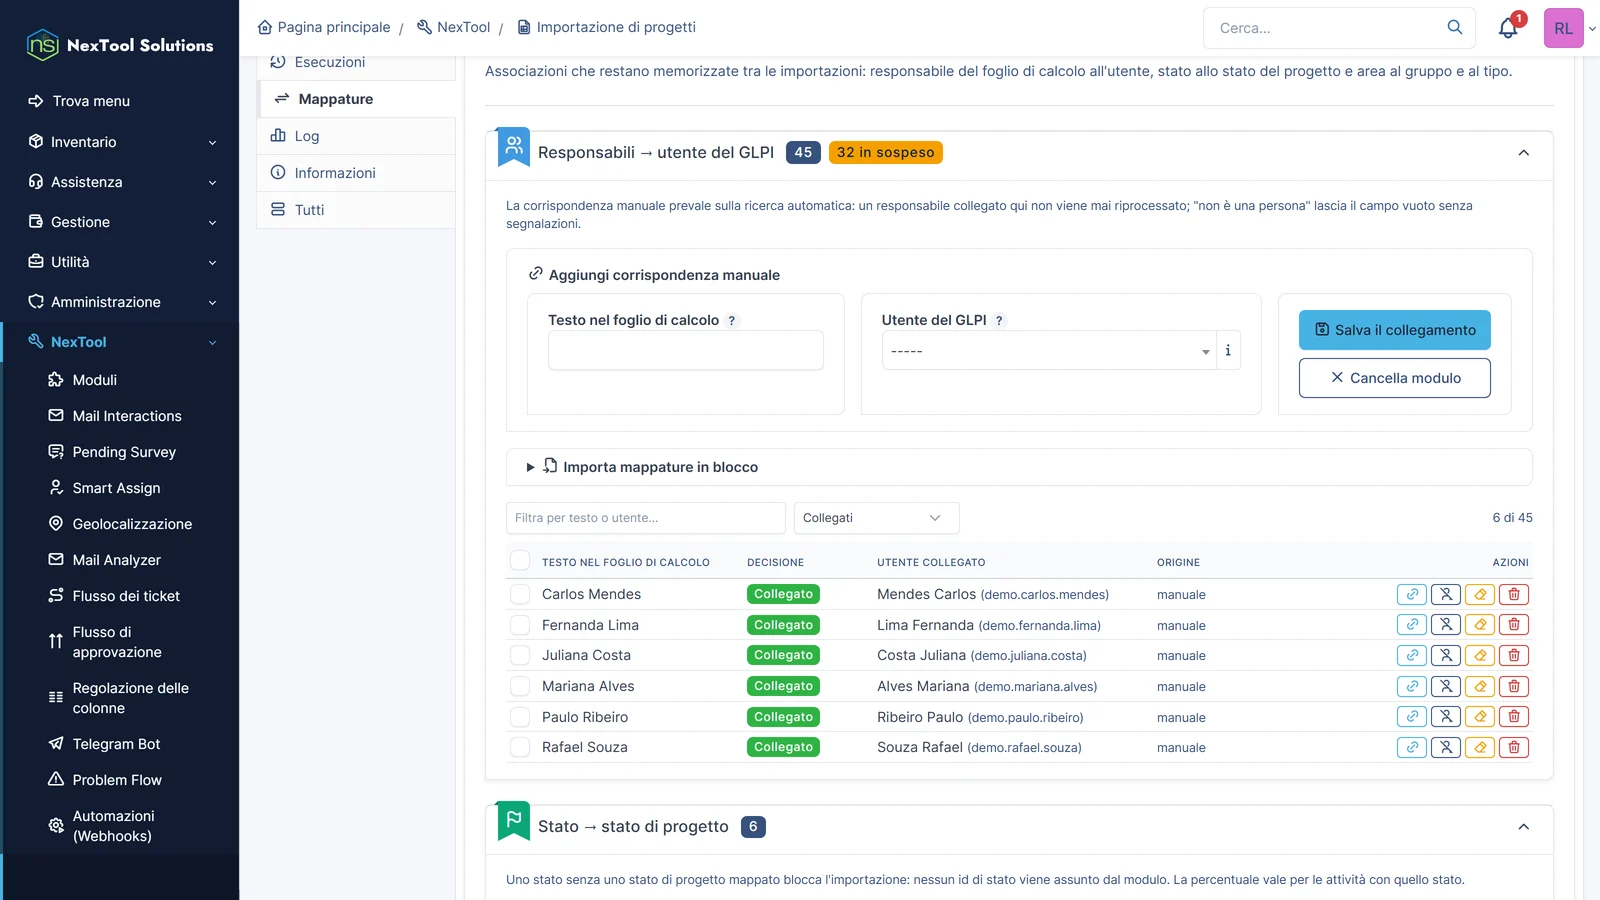The width and height of the screenshot is (1600, 900).
Task: Click the crossed-out person icon for Rafael Souza
Action: pyautogui.click(x=1446, y=747)
